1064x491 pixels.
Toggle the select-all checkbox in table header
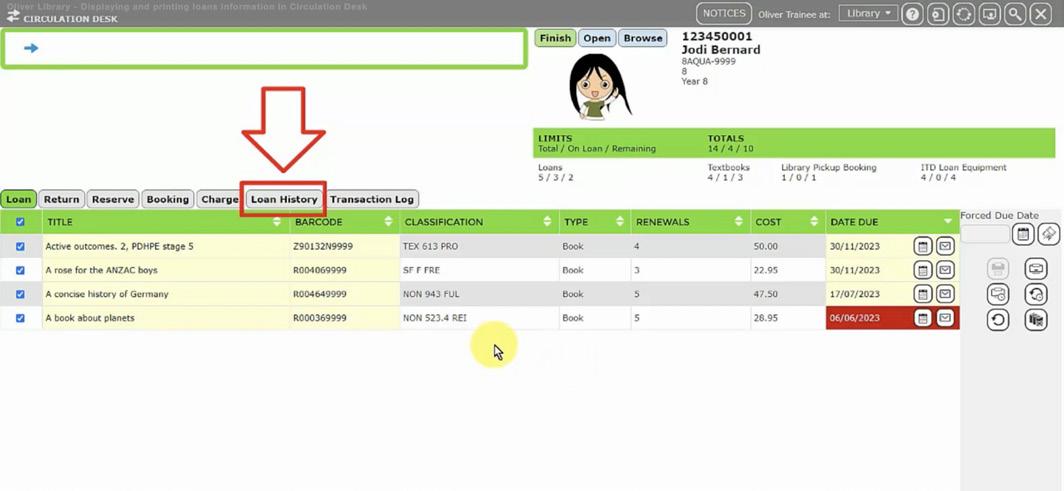(20, 222)
